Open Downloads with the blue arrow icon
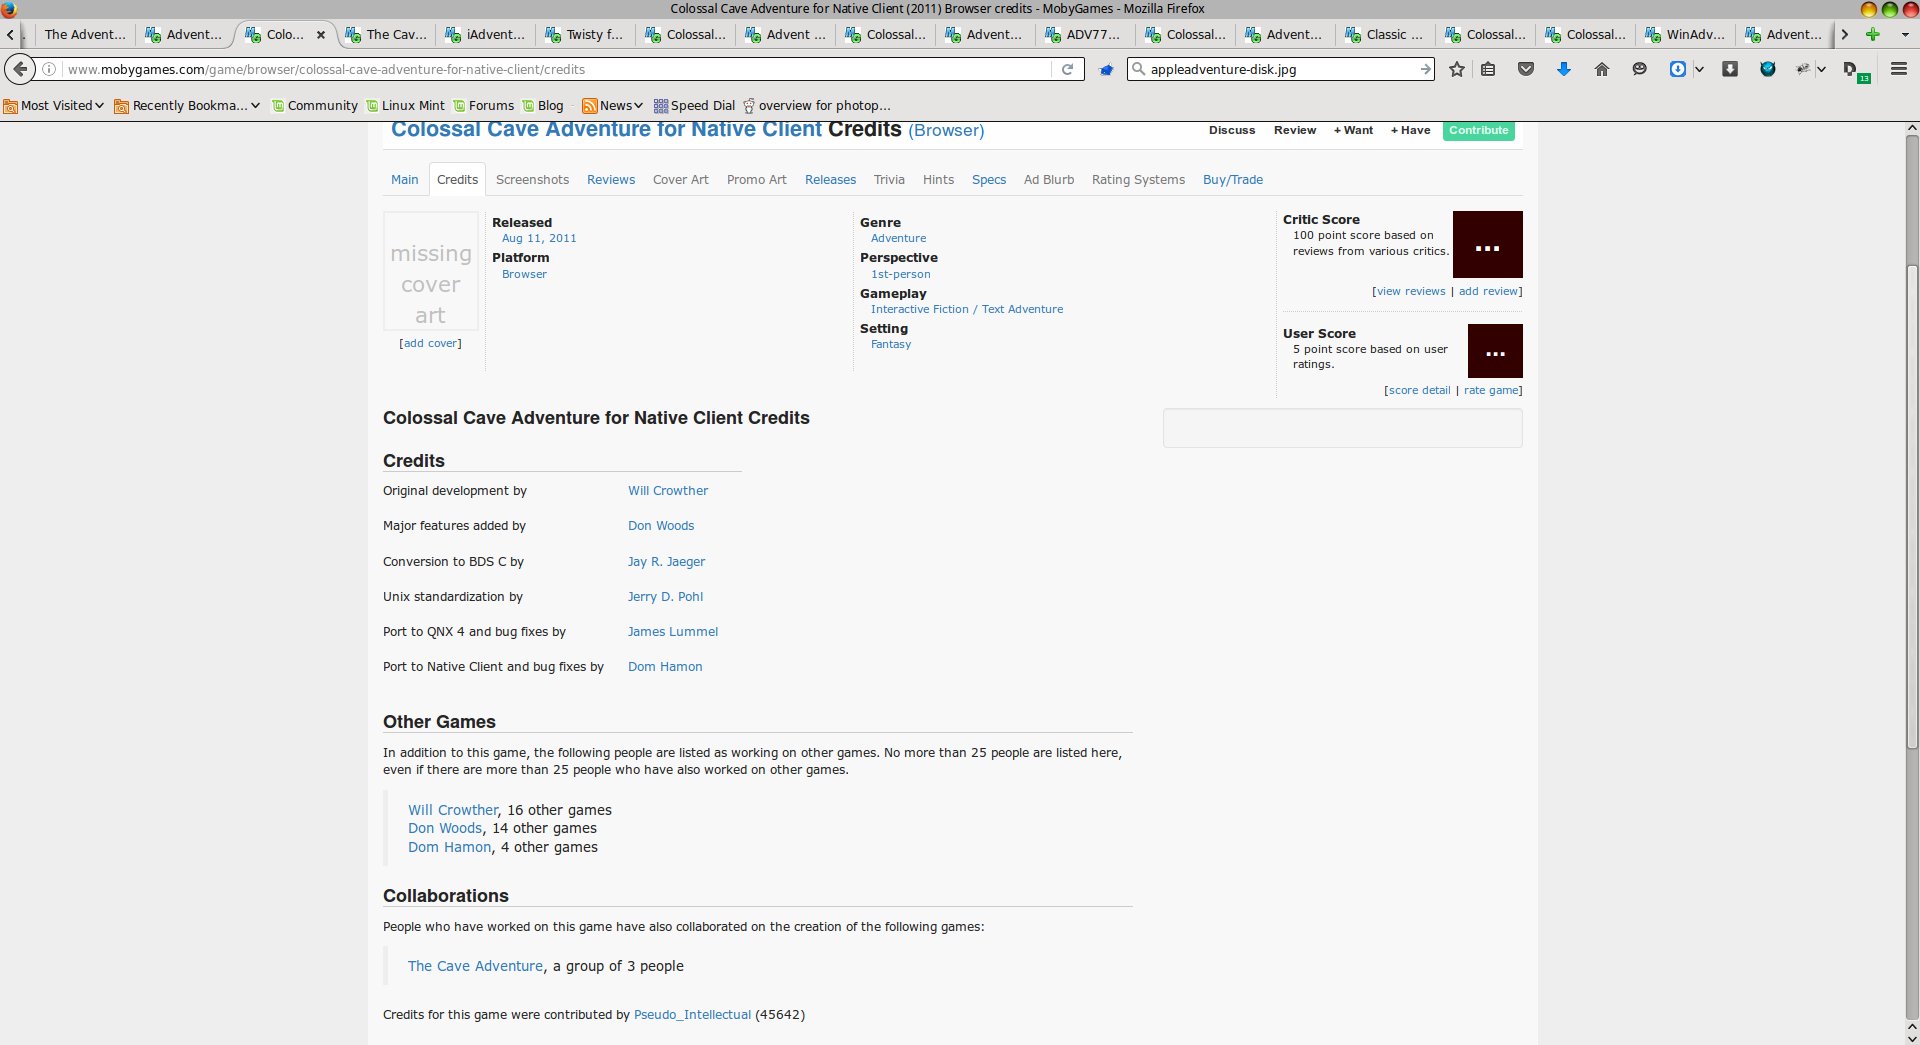 pos(1564,69)
